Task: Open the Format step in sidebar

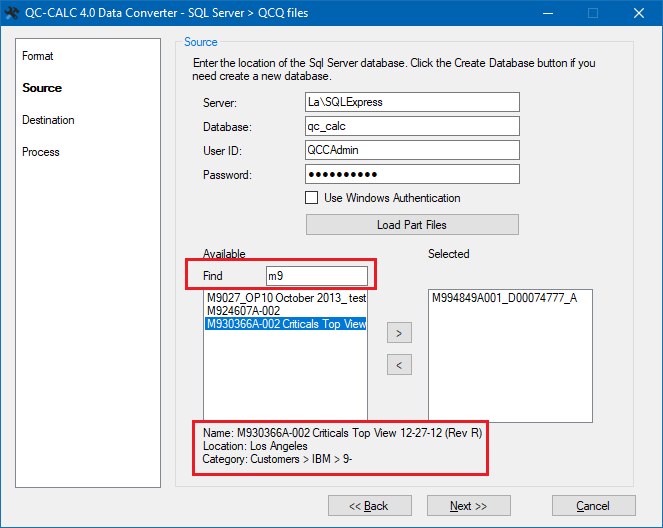Action: pos(38,56)
